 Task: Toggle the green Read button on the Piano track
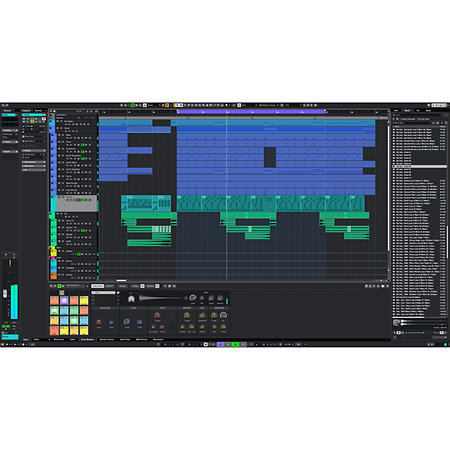[82, 145]
